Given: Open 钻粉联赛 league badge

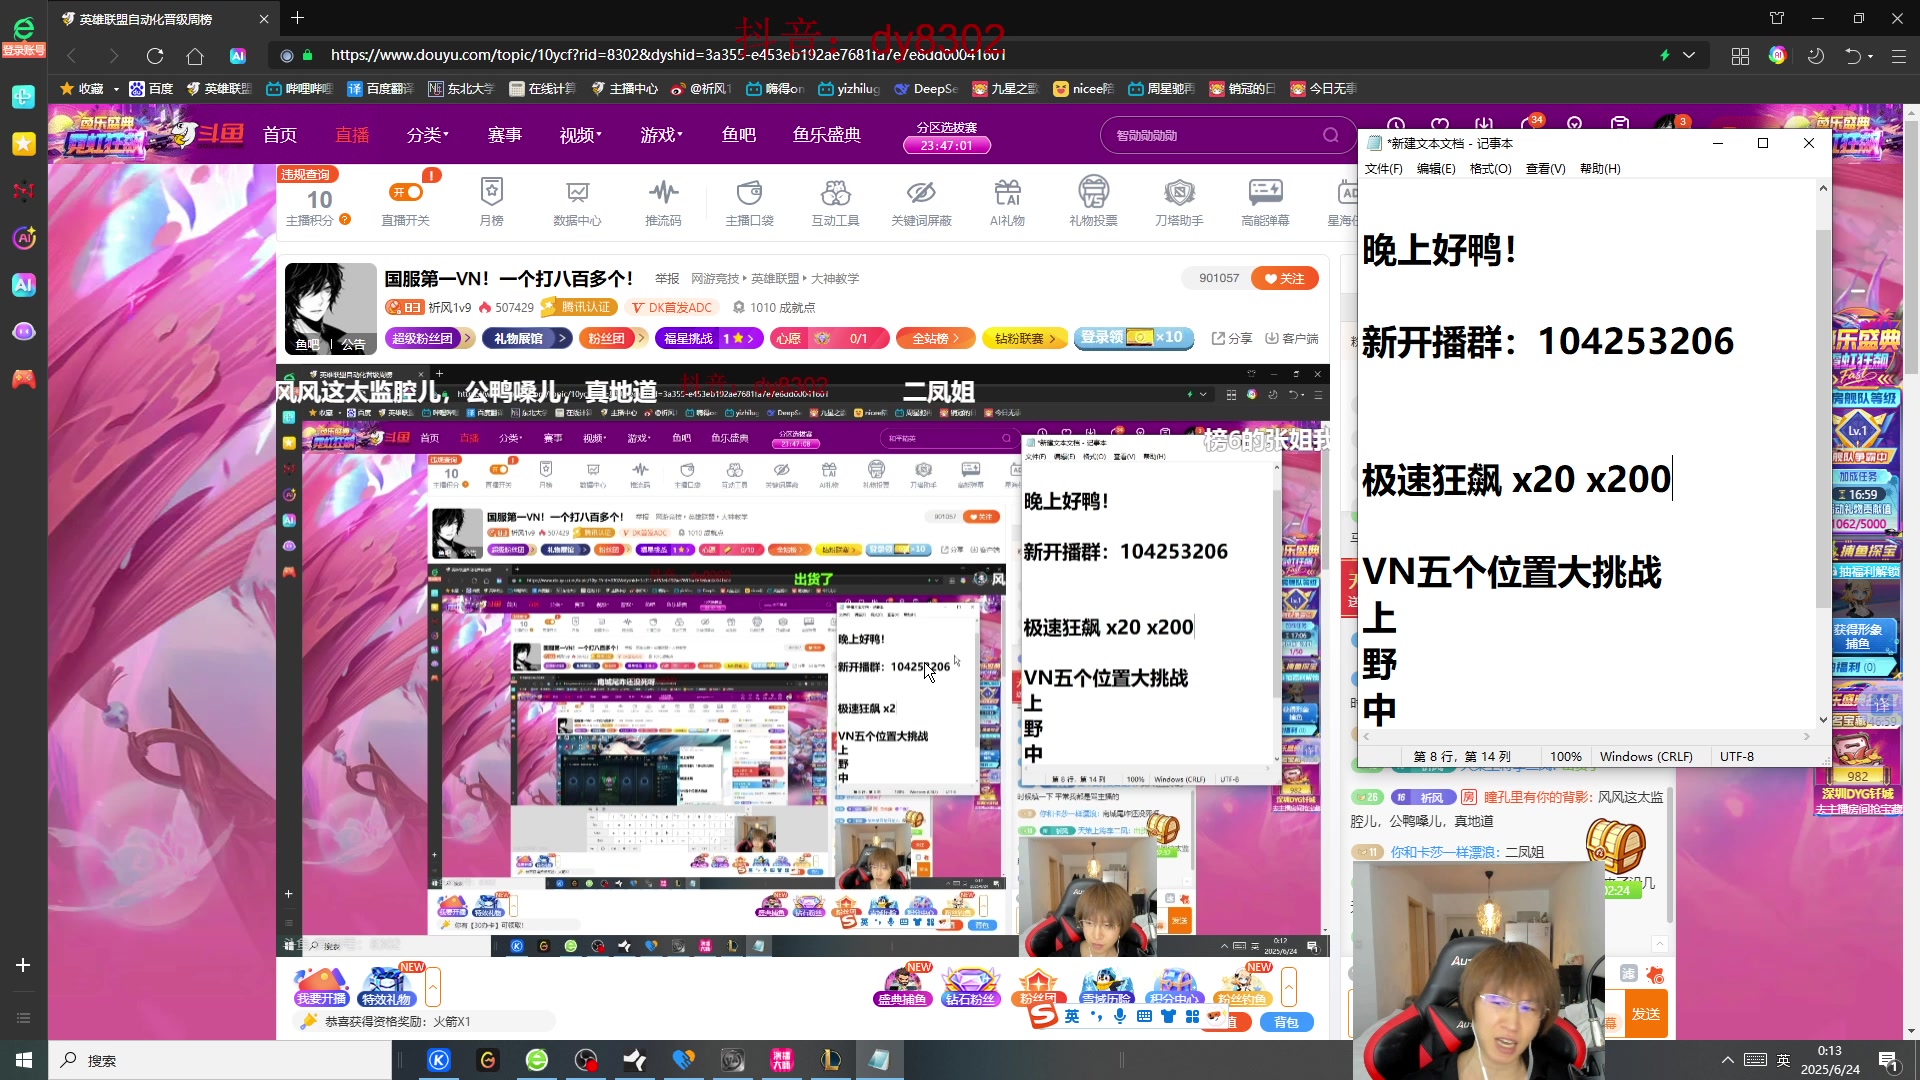Looking at the screenshot, I should tap(1025, 338).
